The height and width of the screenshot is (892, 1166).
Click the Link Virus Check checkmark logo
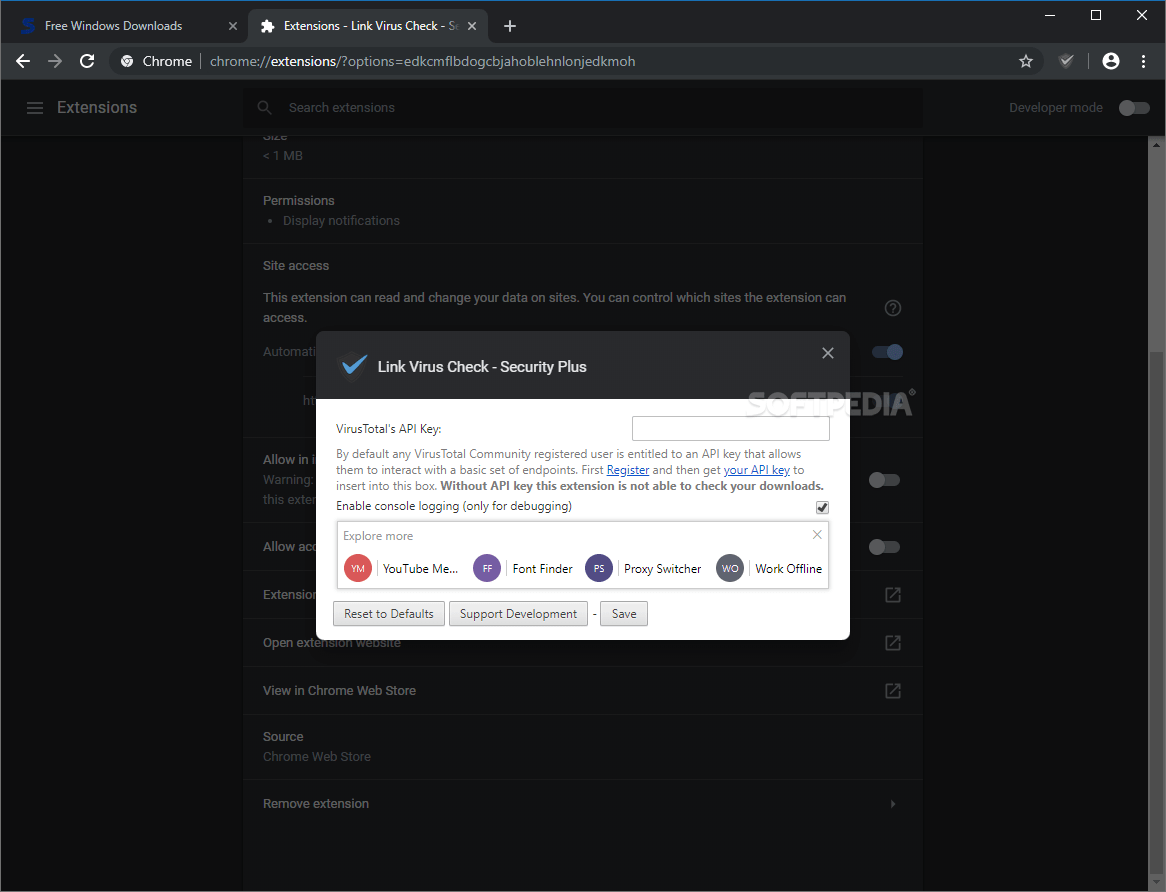(352, 366)
